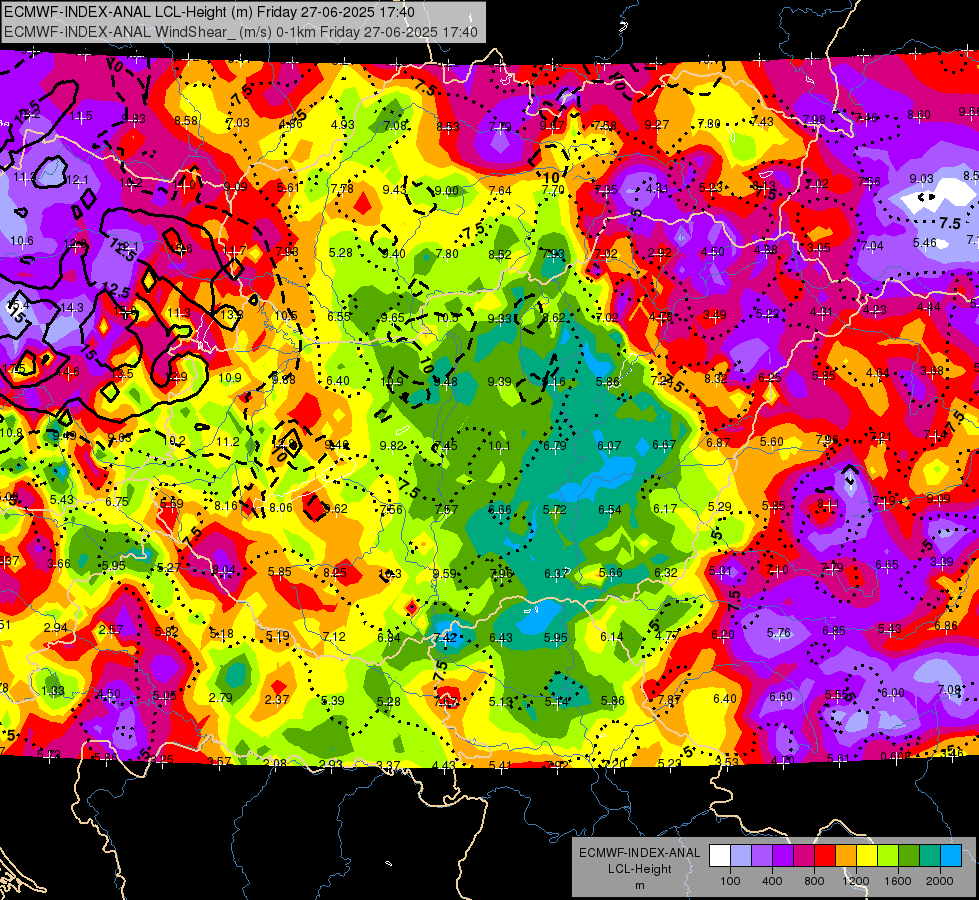
Task: Click the 6.67 grid value
Action: (664, 444)
